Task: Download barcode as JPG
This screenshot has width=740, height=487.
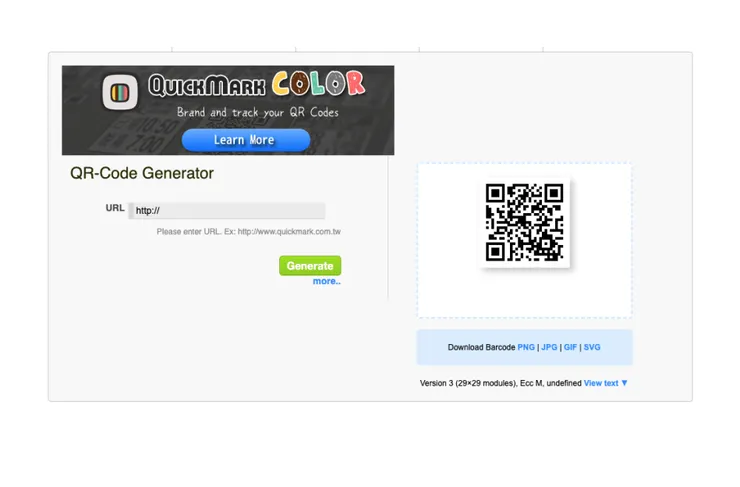Action: [x=549, y=347]
